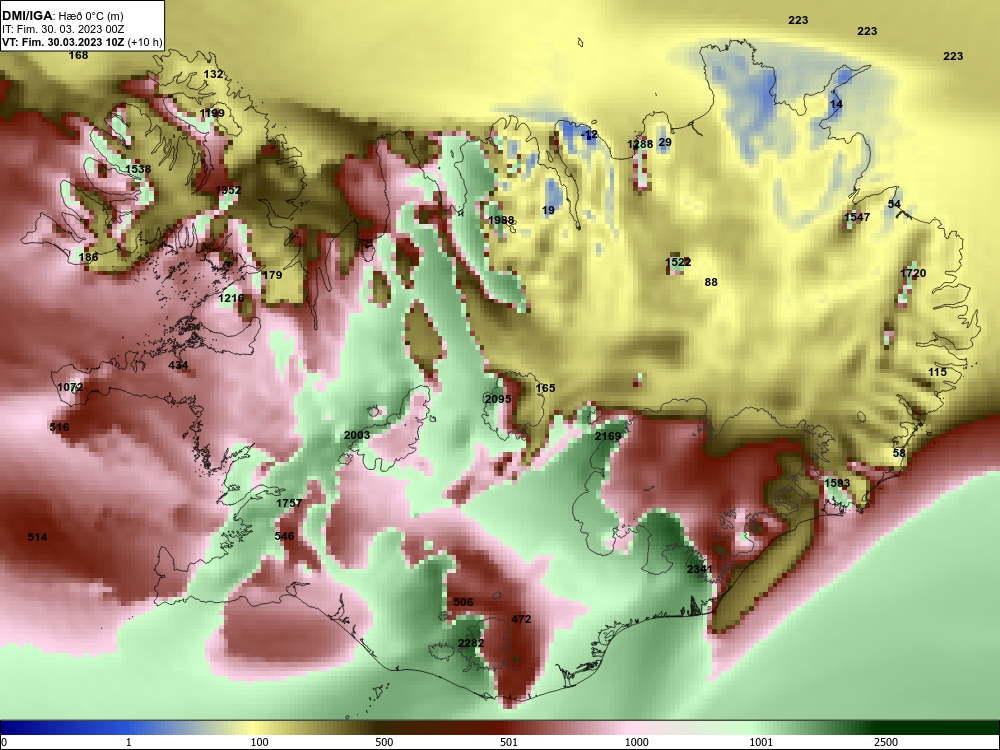Click the value 1522
This screenshot has height=750, width=1000.
click(x=678, y=262)
